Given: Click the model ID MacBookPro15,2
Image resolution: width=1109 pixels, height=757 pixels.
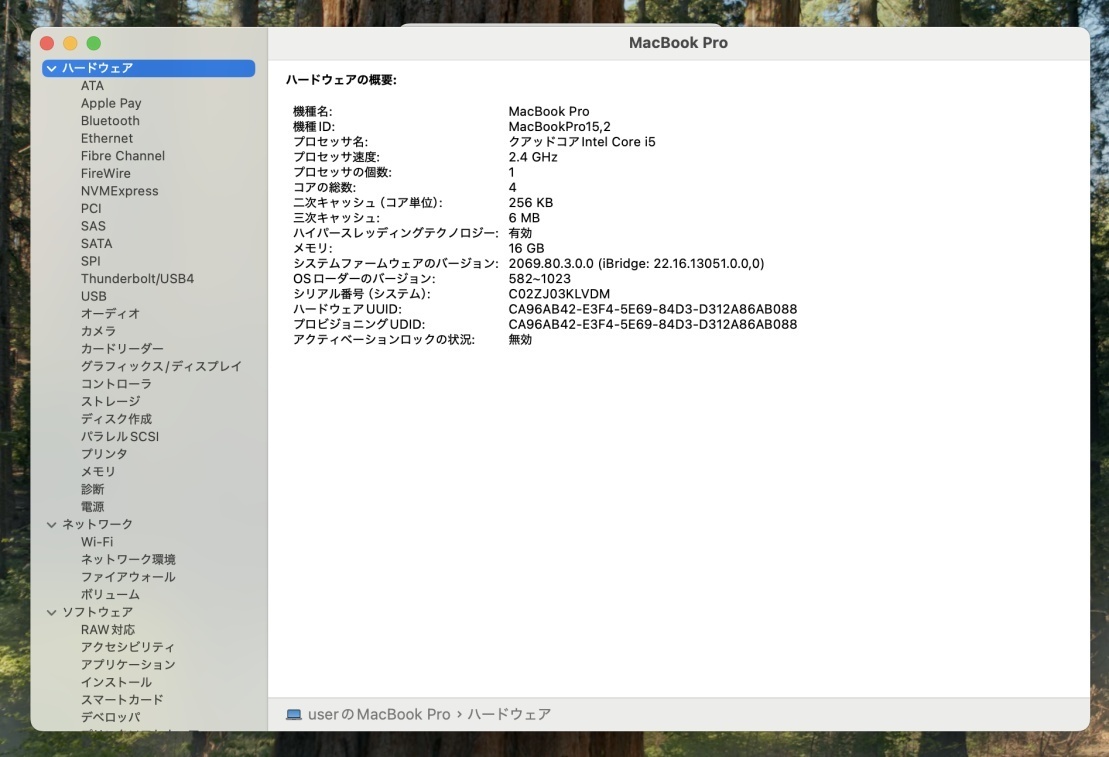Looking at the screenshot, I should click(559, 127).
